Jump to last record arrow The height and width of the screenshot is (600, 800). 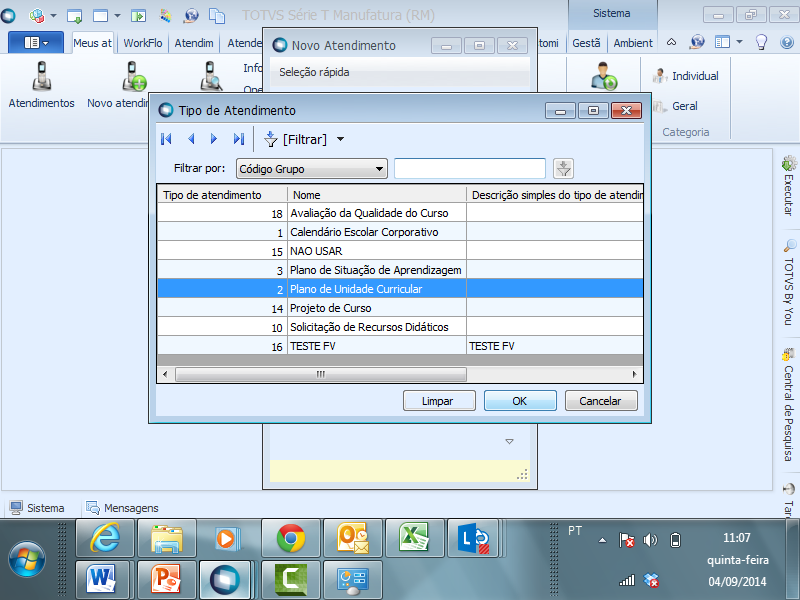[x=238, y=139]
